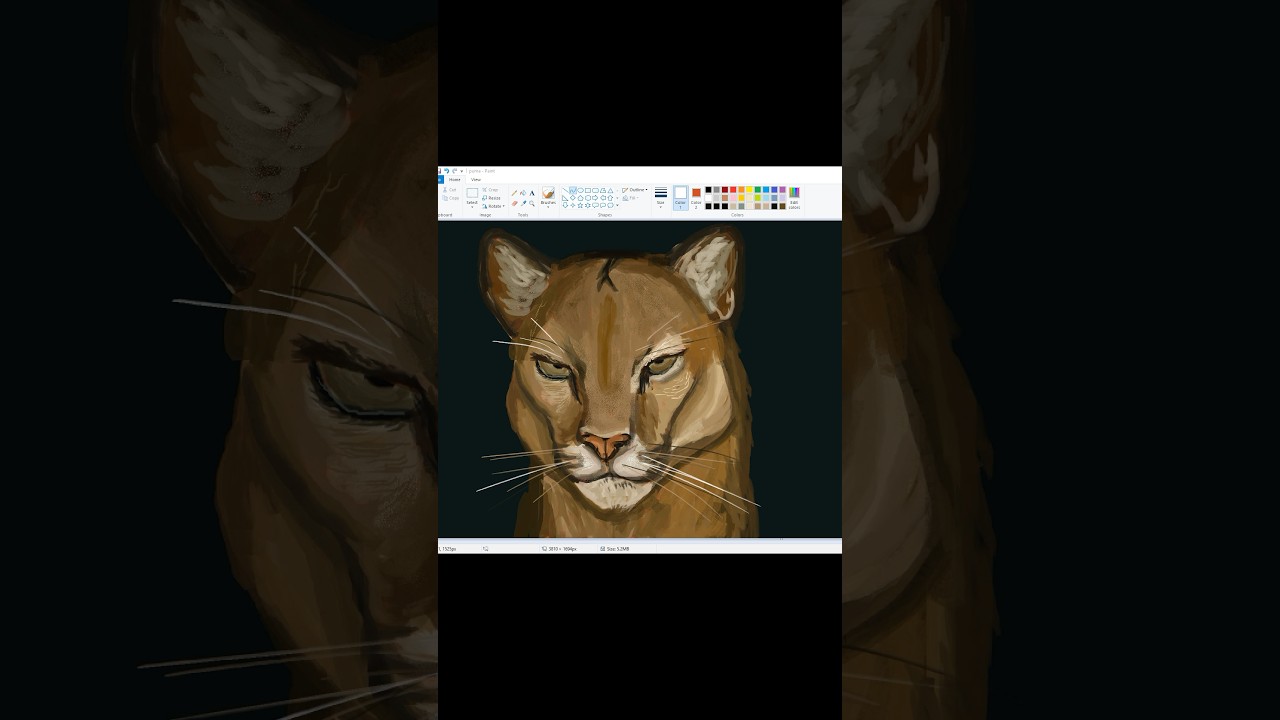Viewport: 1280px width, 720px height.
Task: Pick the brown swatch in second palette row
Action: [725, 198]
